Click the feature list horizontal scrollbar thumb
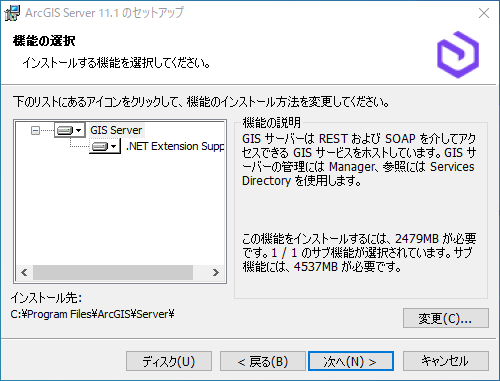The width and height of the screenshot is (500, 381). pos(113,273)
